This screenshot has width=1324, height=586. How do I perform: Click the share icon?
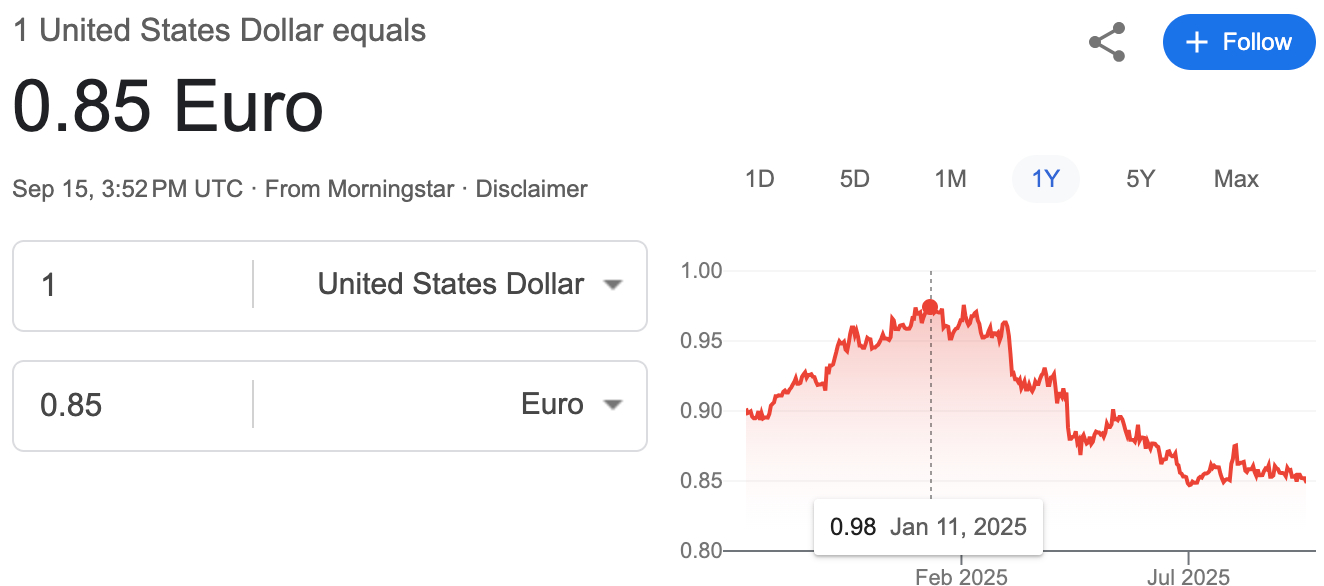point(1107,43)
